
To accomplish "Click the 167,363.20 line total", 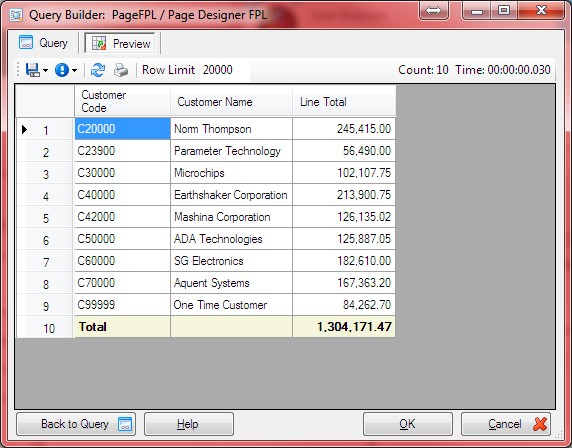I will pyautogui.click(x=344, y=283).
